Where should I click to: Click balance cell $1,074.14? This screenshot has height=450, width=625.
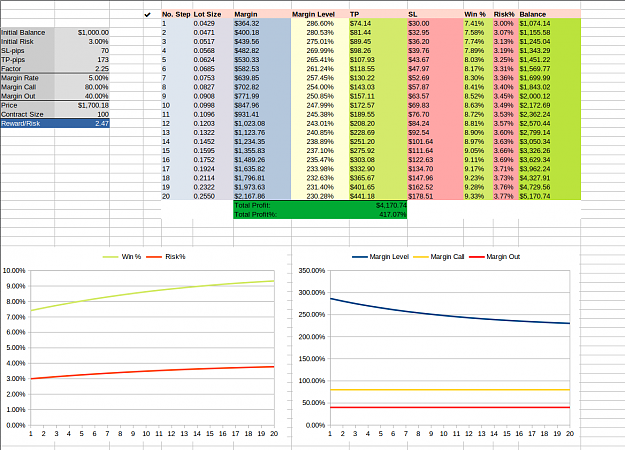[x=550, y=24]
